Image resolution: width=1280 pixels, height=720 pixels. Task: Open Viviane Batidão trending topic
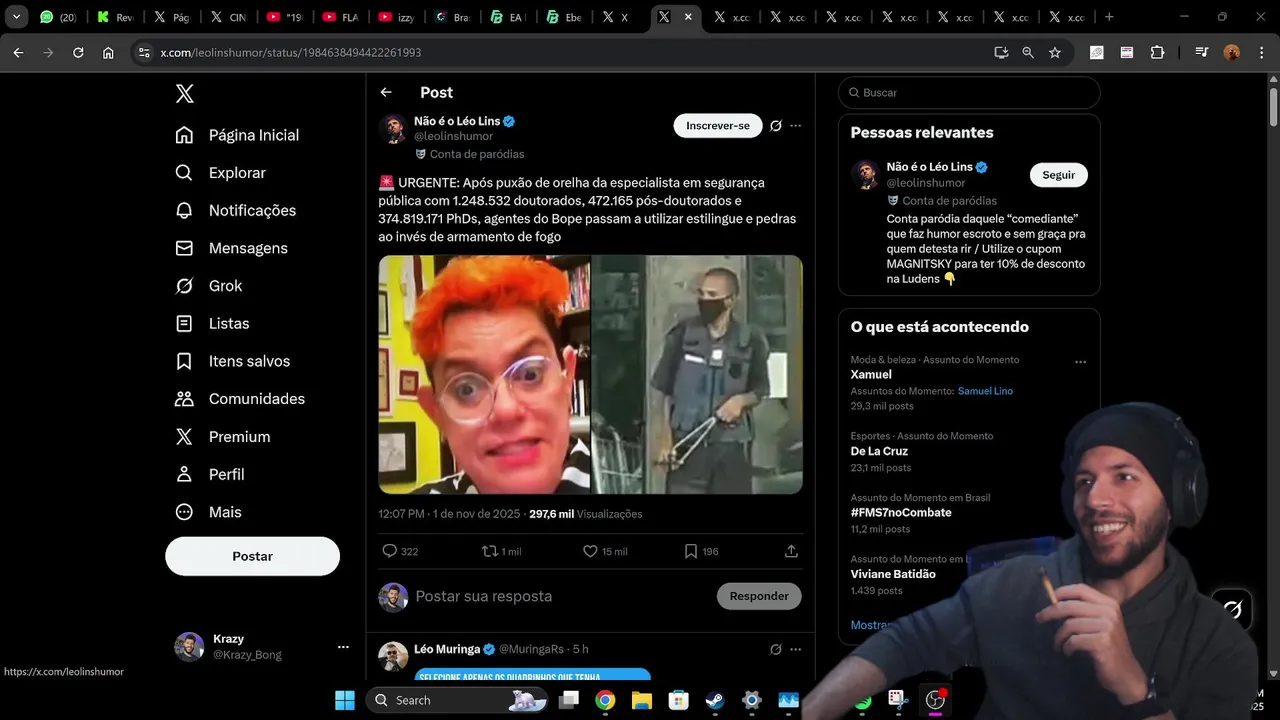click(x=893, y=574)
